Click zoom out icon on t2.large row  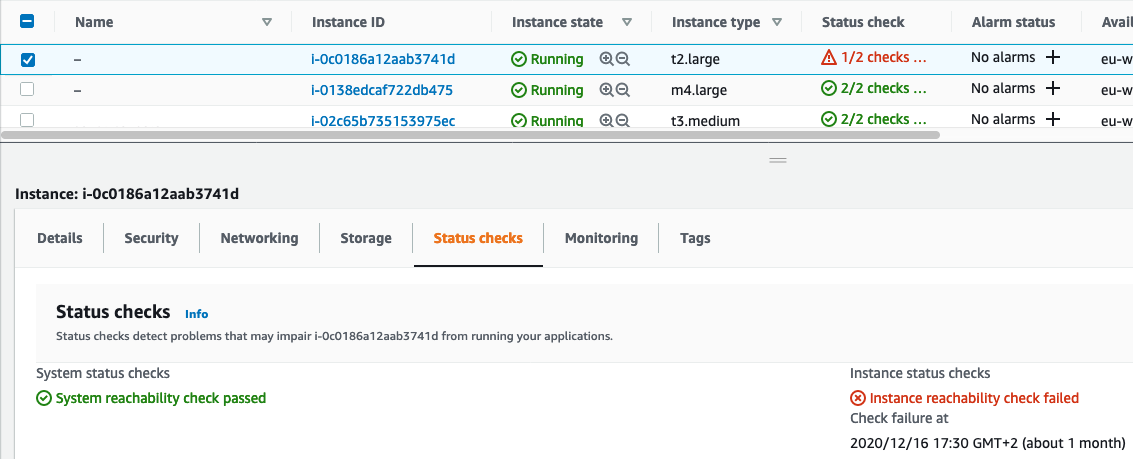(623, 59)
